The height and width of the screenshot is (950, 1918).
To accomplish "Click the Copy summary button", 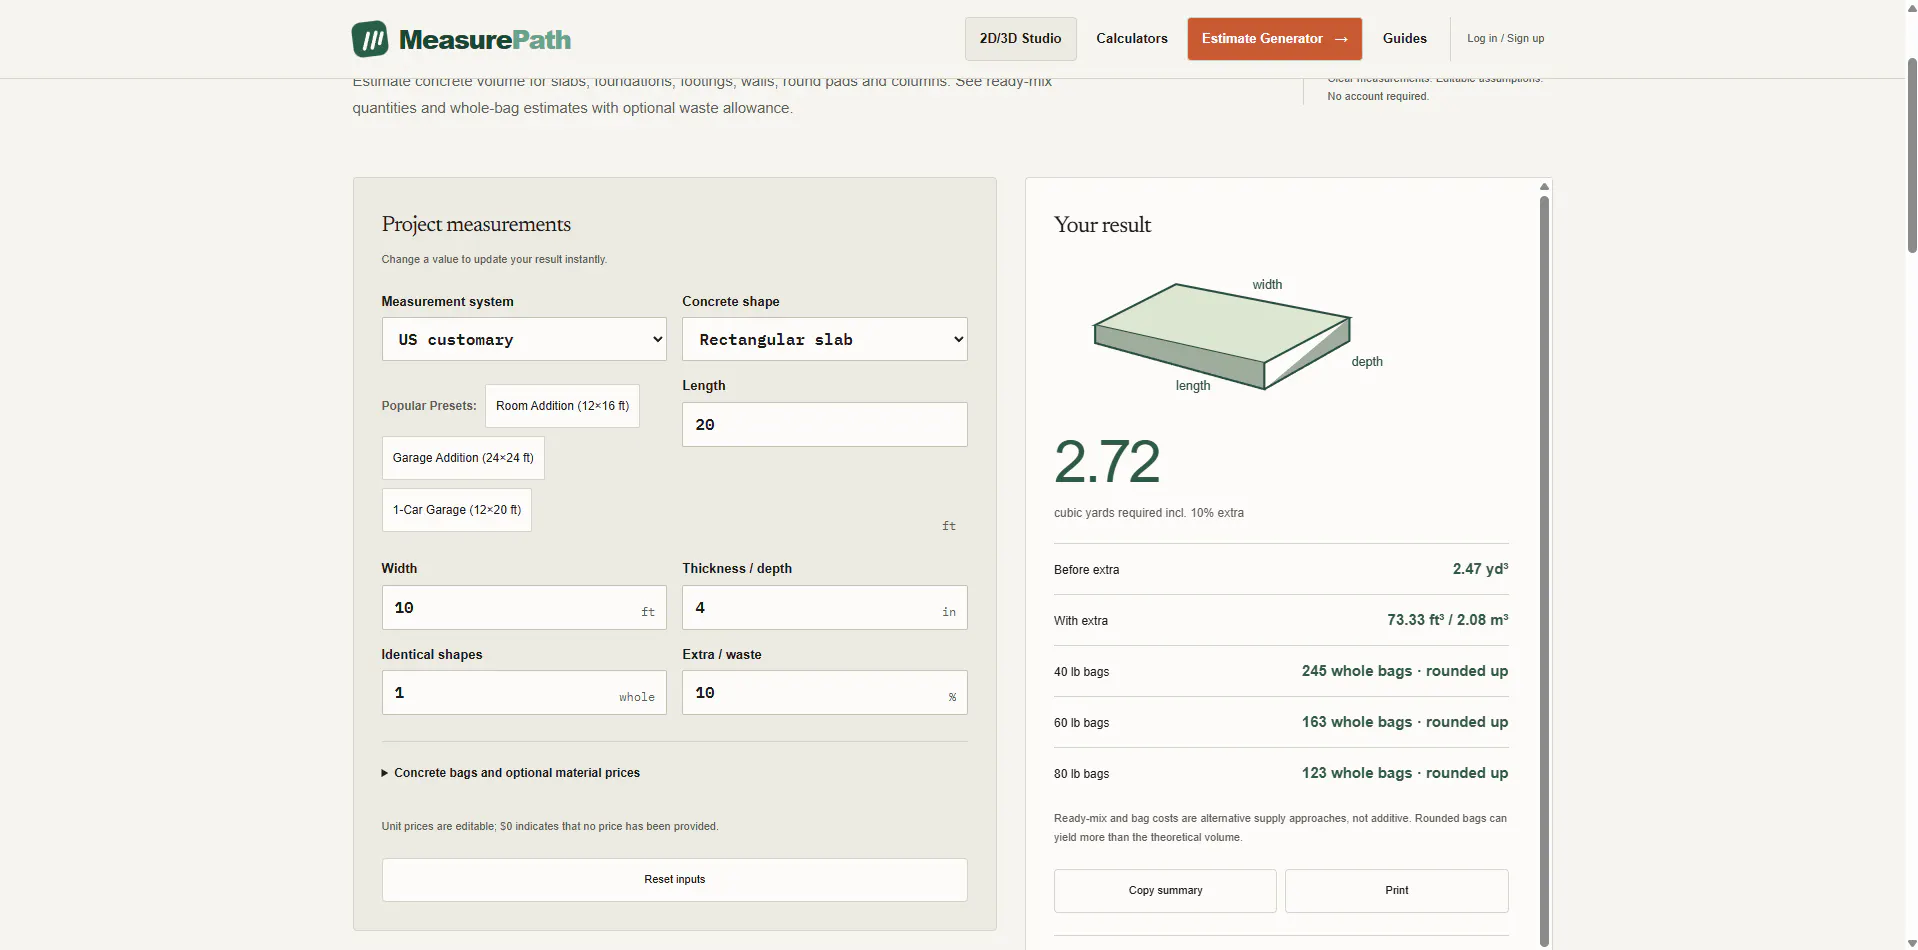I will point(1165,891).
